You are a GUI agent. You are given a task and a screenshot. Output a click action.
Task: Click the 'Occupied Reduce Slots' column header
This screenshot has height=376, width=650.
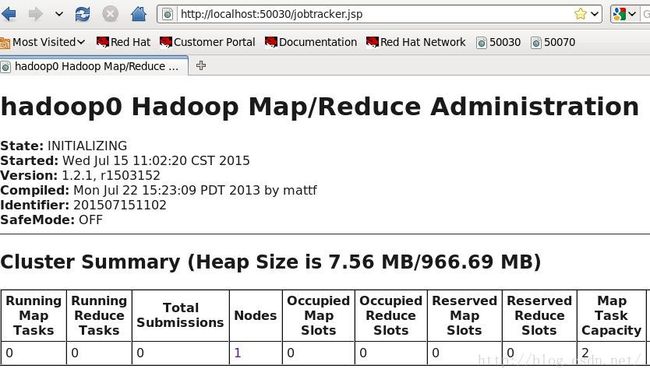pyautogui.click(x=391, y=315)
